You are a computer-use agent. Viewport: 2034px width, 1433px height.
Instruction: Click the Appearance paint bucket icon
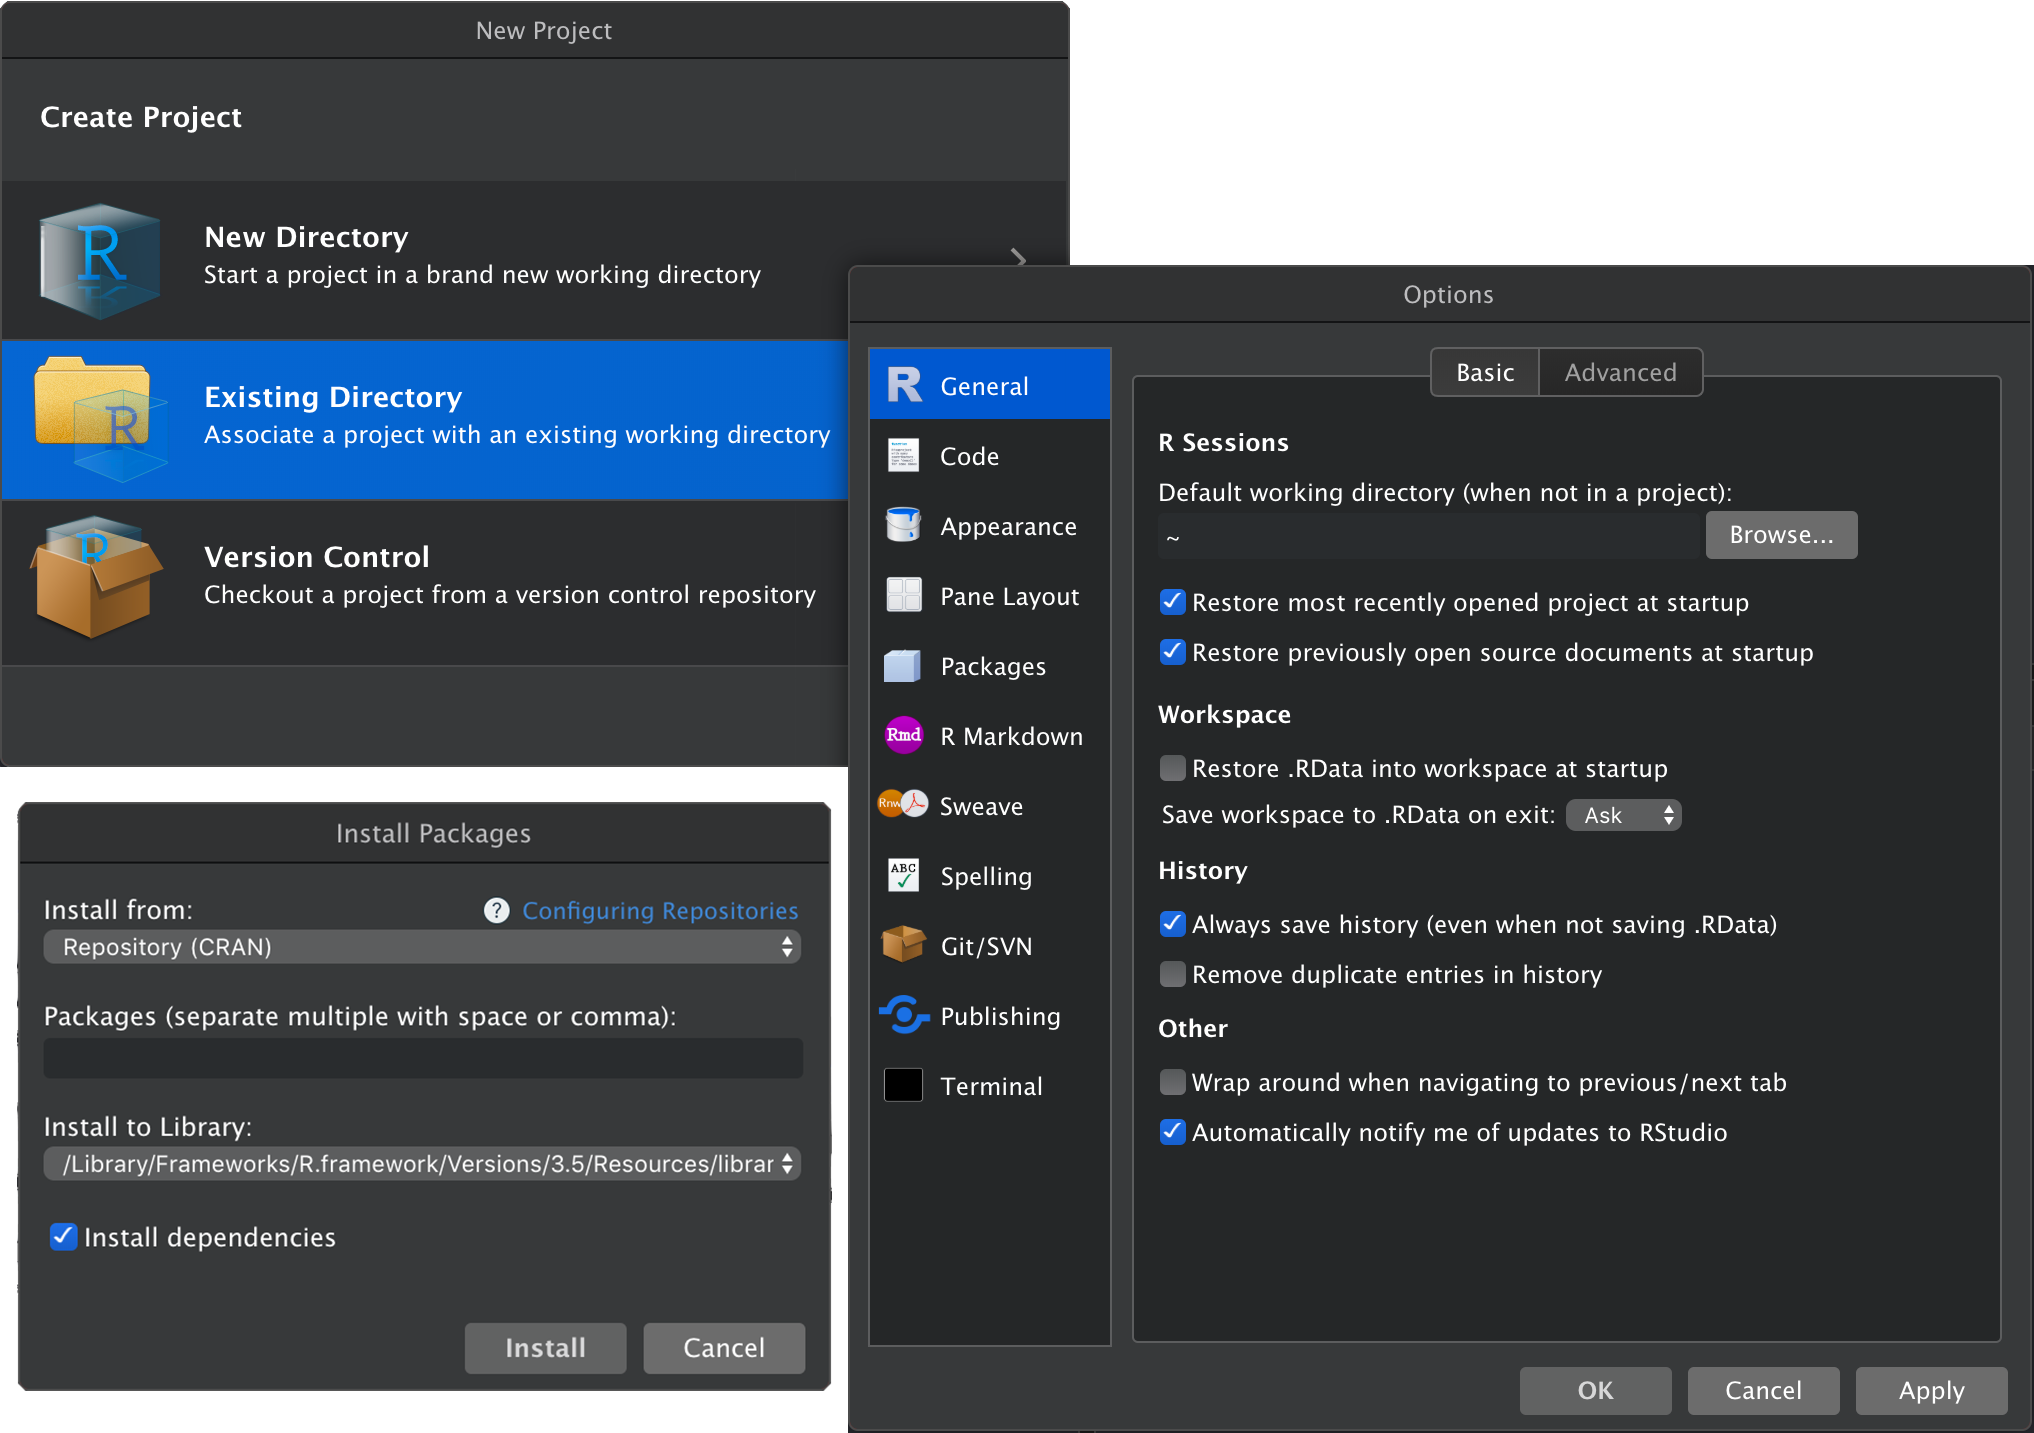pos(904,525)
